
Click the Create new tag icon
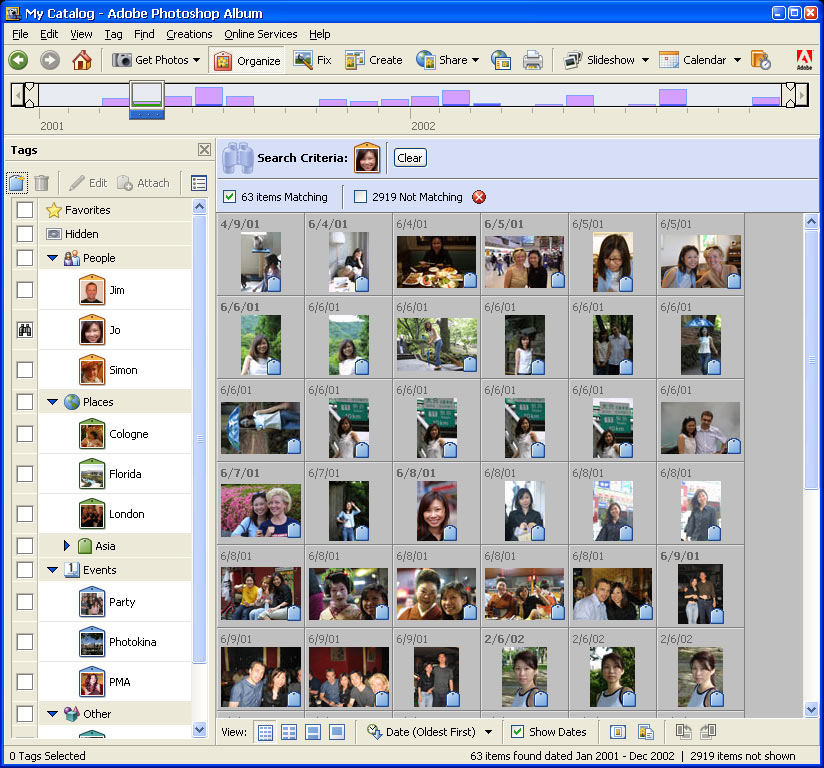17,183
